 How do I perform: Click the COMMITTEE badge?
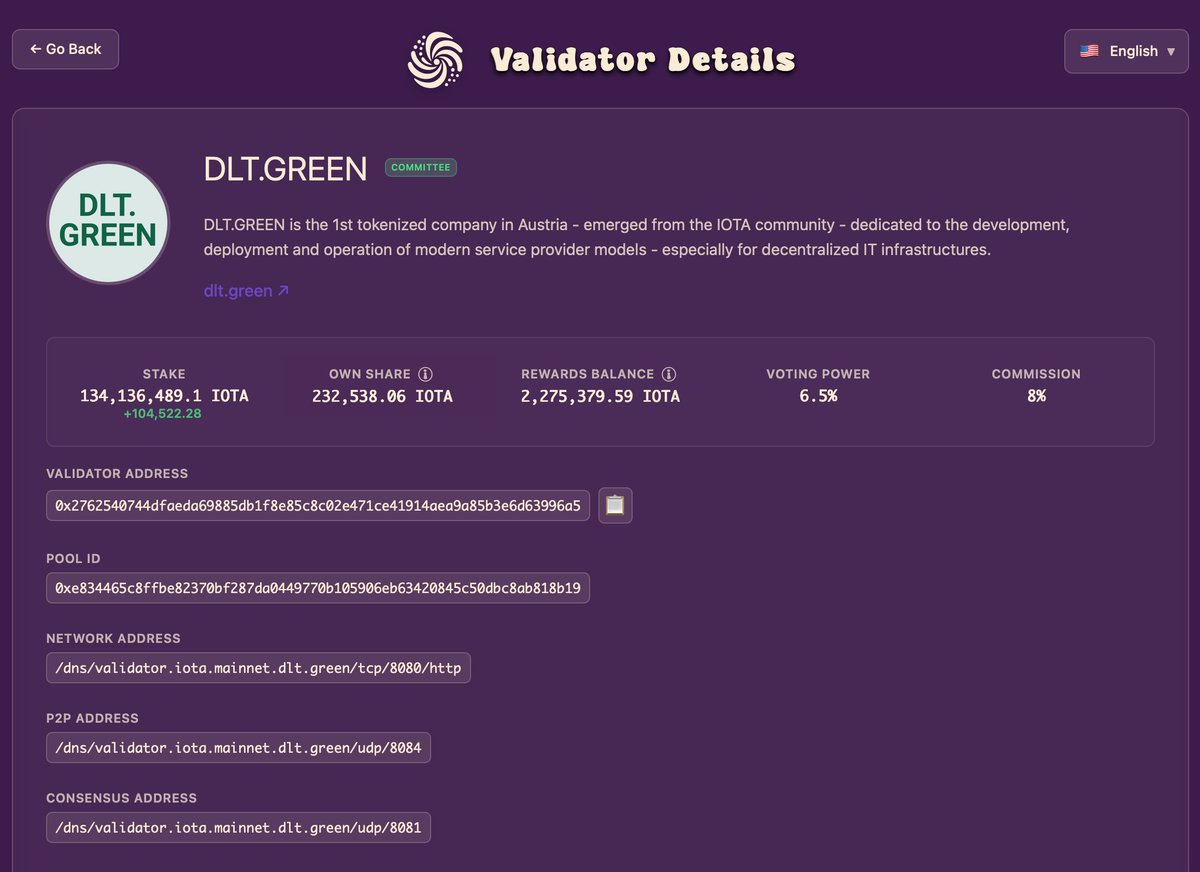click(421, 168)
